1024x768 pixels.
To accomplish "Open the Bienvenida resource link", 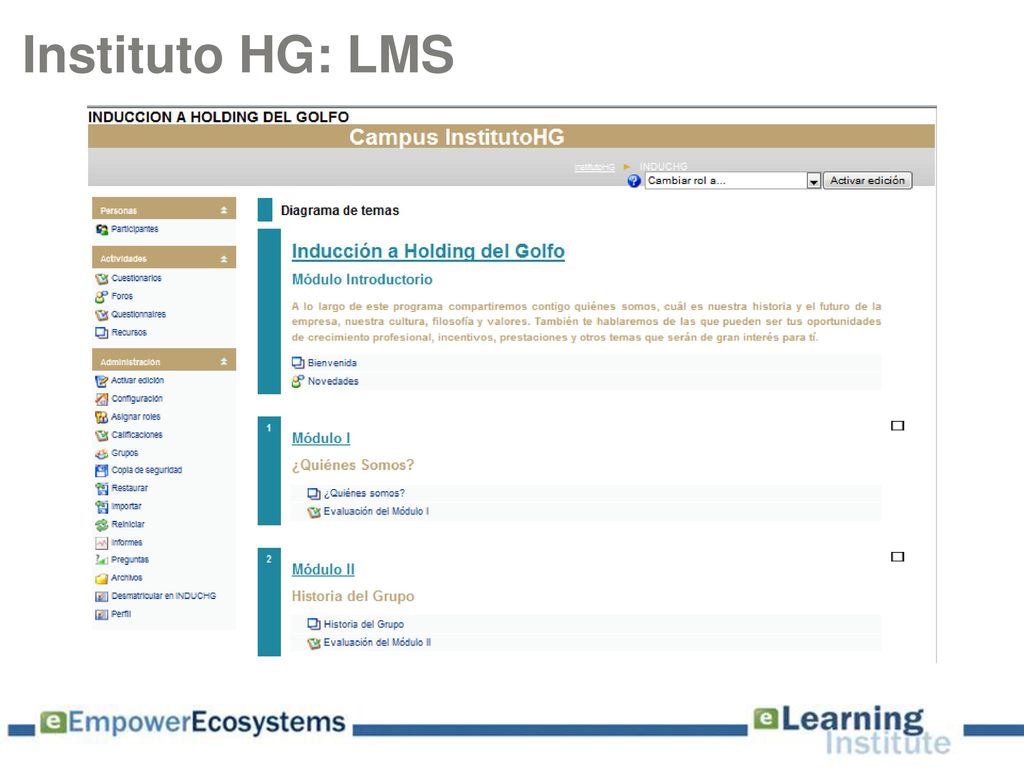I will click(x=332, y=362).
